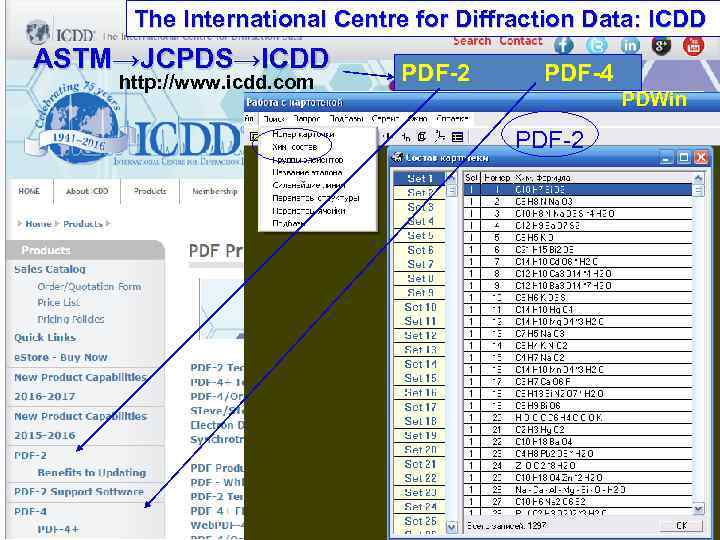Click the Contact link in website header
The height and width of the screenshot is (540, 720).
pyautogui.click(x=521, y=41)
